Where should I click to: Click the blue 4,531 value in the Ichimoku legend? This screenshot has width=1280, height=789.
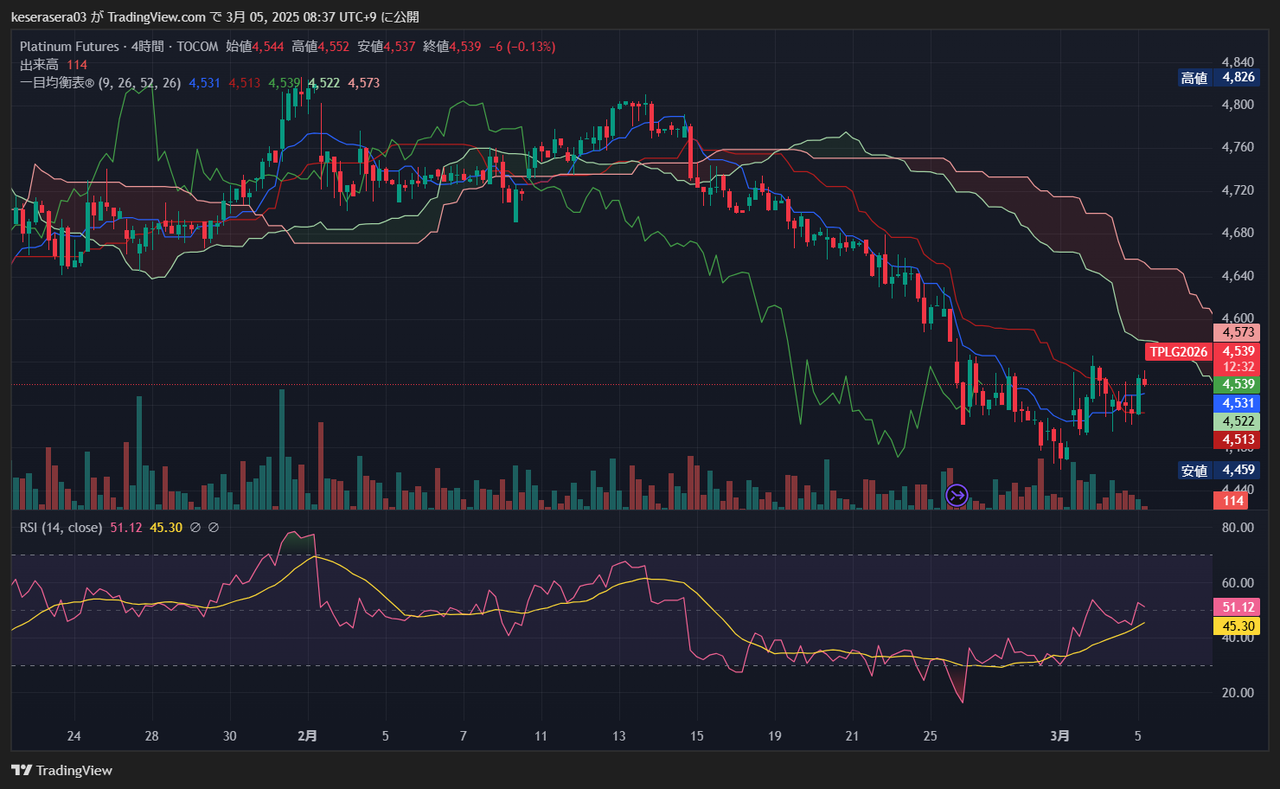pyautogui.click(x=204, y=83)
